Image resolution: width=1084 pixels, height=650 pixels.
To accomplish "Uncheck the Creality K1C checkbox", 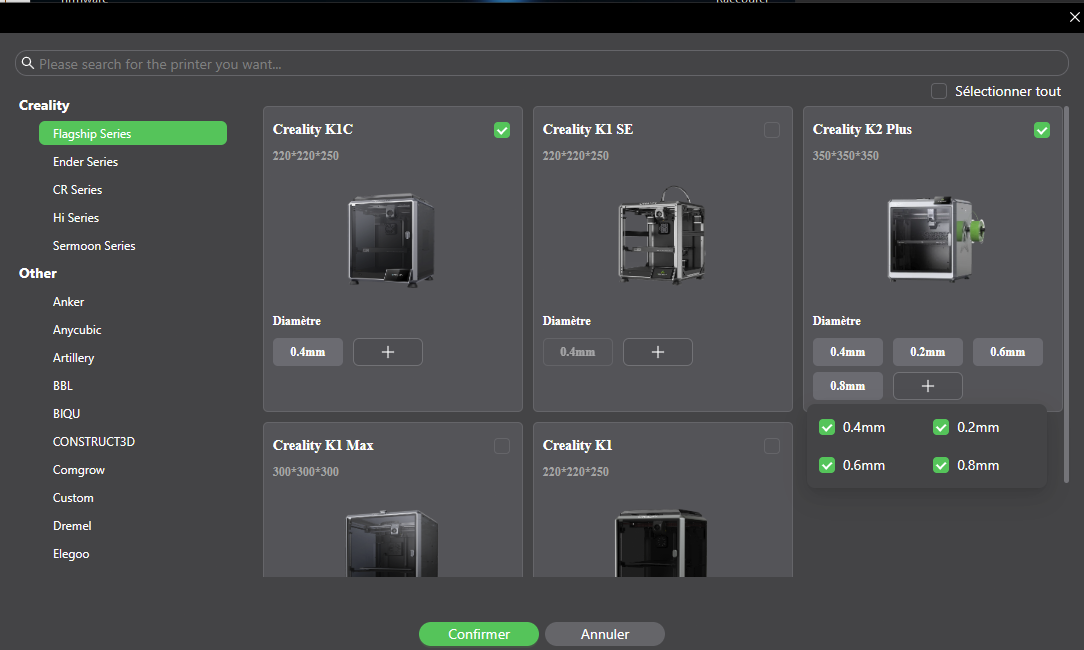I will pyautogui.click(x=502, y=130).
